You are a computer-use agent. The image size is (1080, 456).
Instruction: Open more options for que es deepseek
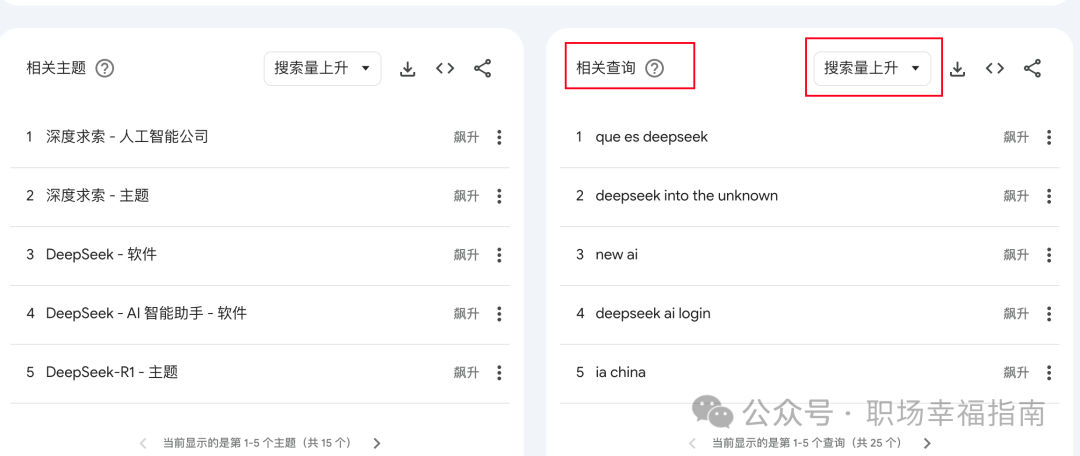[1049, 137]
